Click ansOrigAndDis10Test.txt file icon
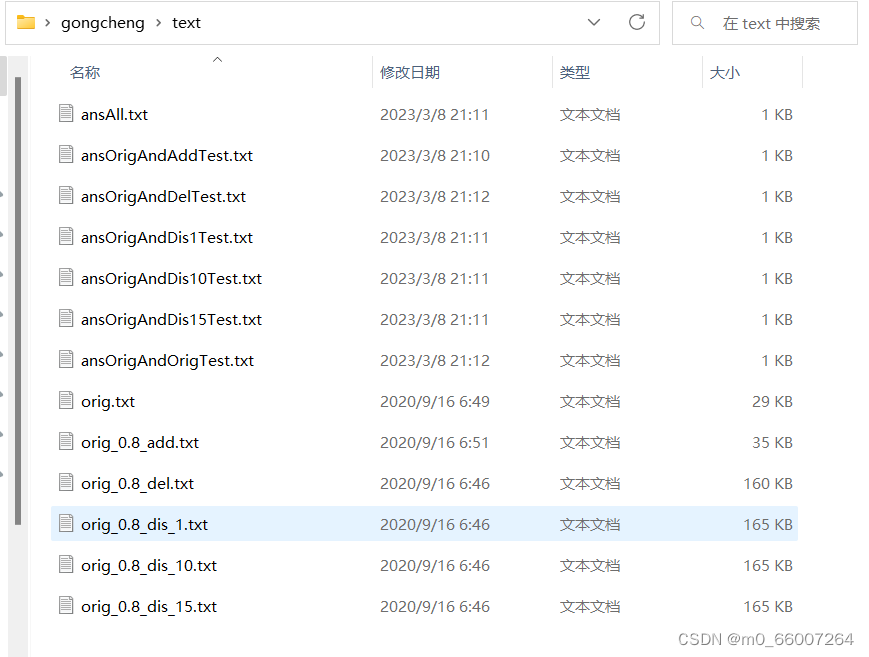Image resolution: width=869 pixels, height=657 pixels. tap(66, 277)
